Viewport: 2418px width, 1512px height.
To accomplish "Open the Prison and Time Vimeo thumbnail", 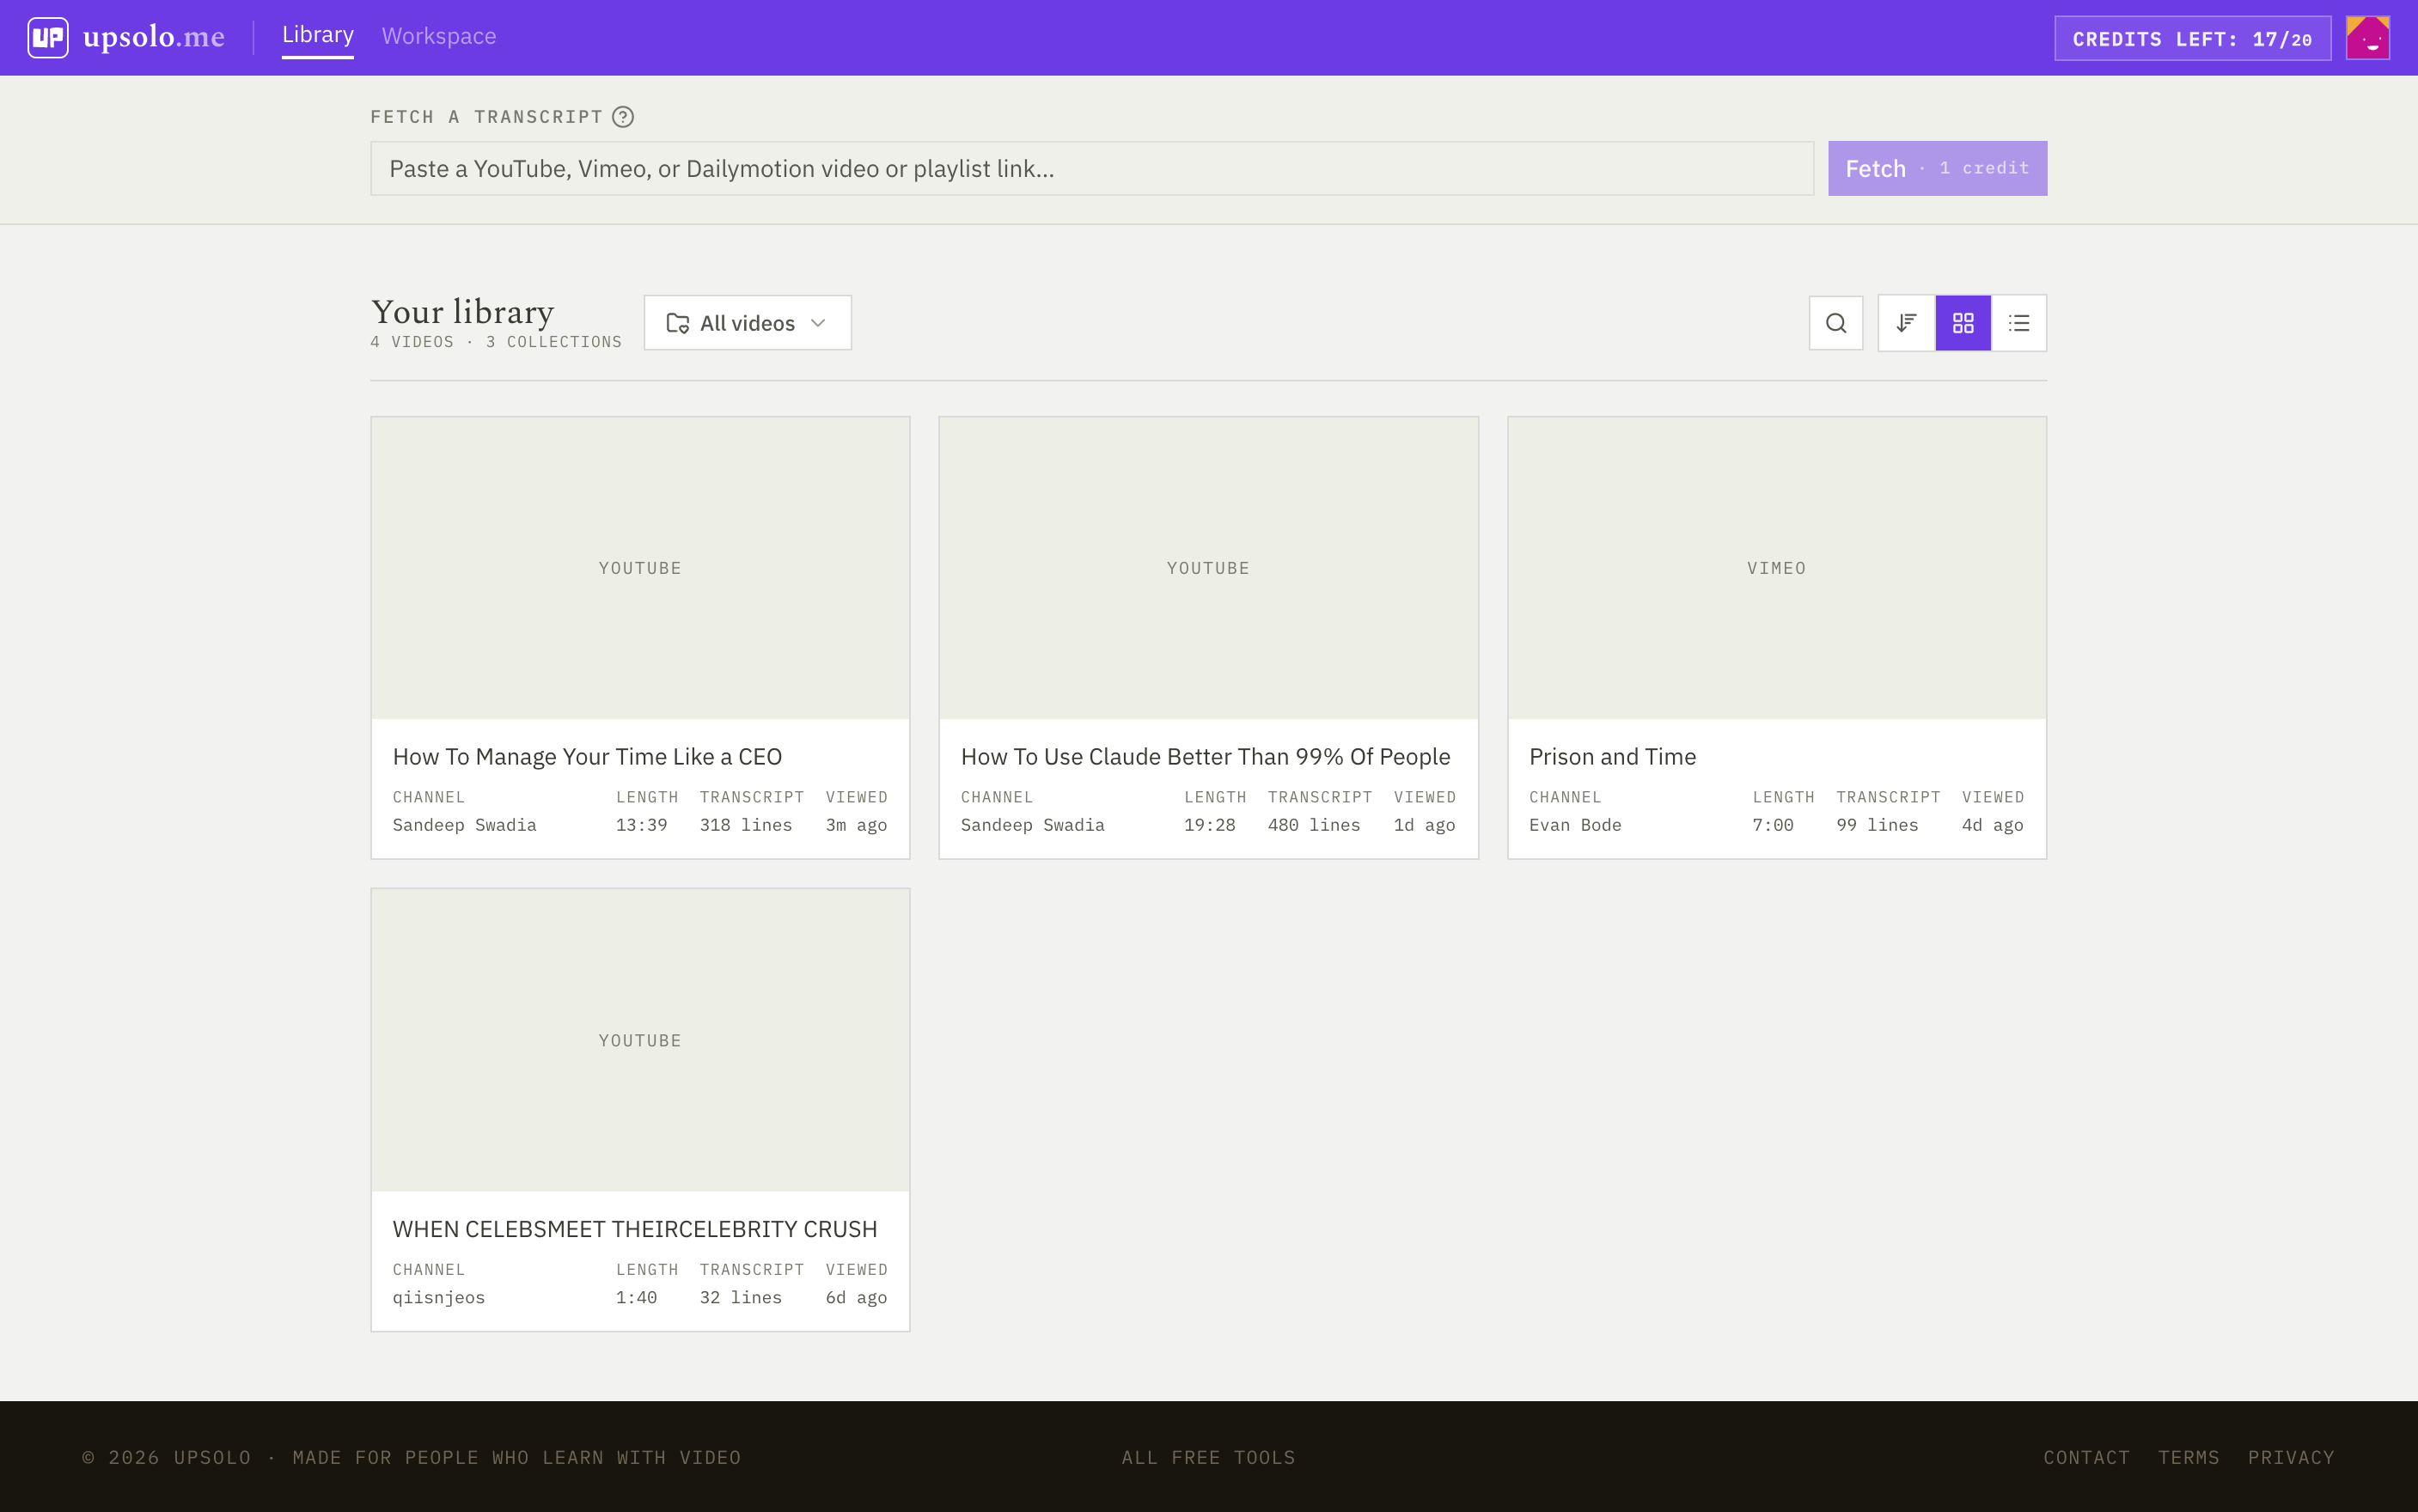I will [x=1777, y=568].
